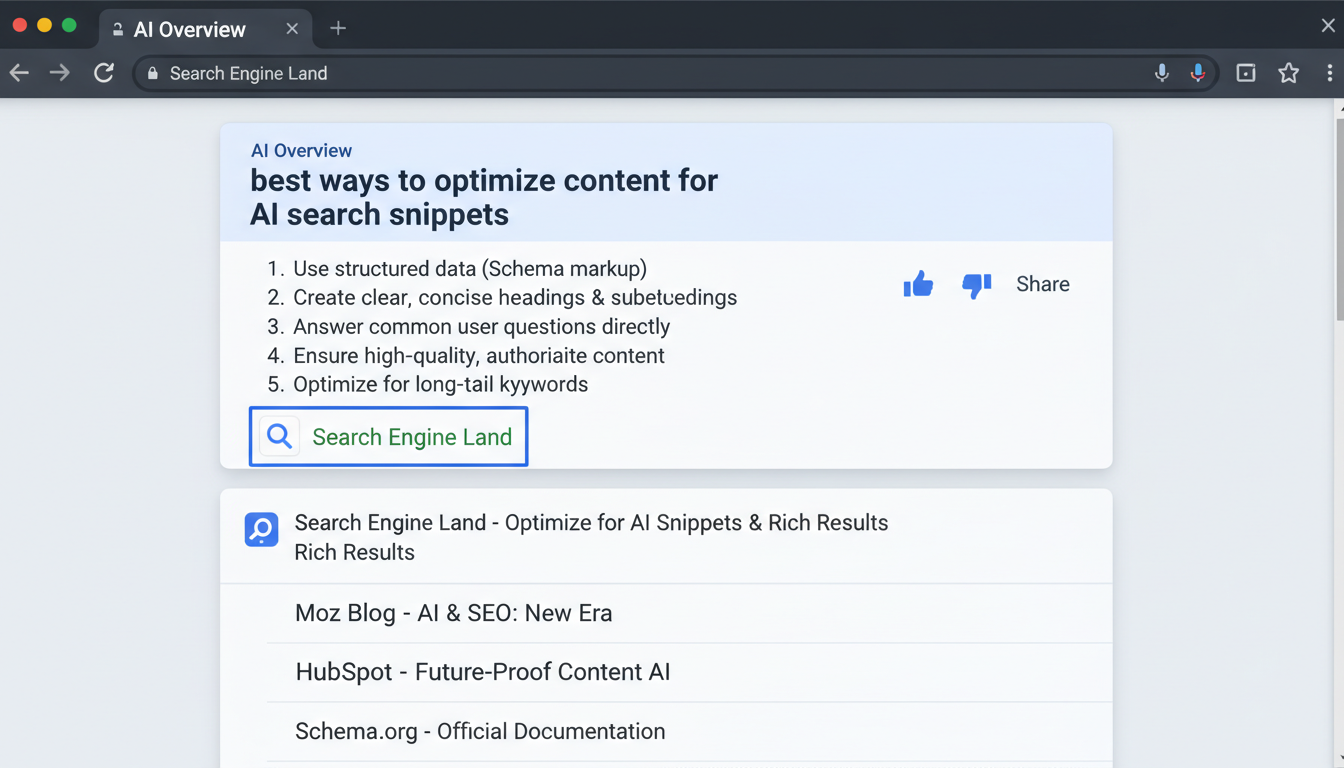Start a voice search with the microphone icon
The height and width of the screenshot is (768, 1344).
click(x=1162, y=73)
